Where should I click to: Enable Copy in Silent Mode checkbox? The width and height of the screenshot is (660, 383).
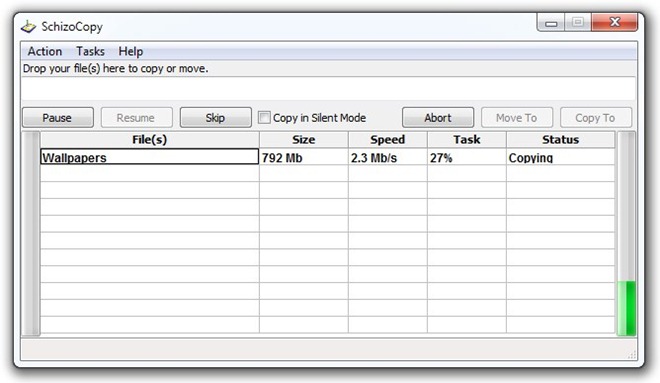(x=264, y=117)
